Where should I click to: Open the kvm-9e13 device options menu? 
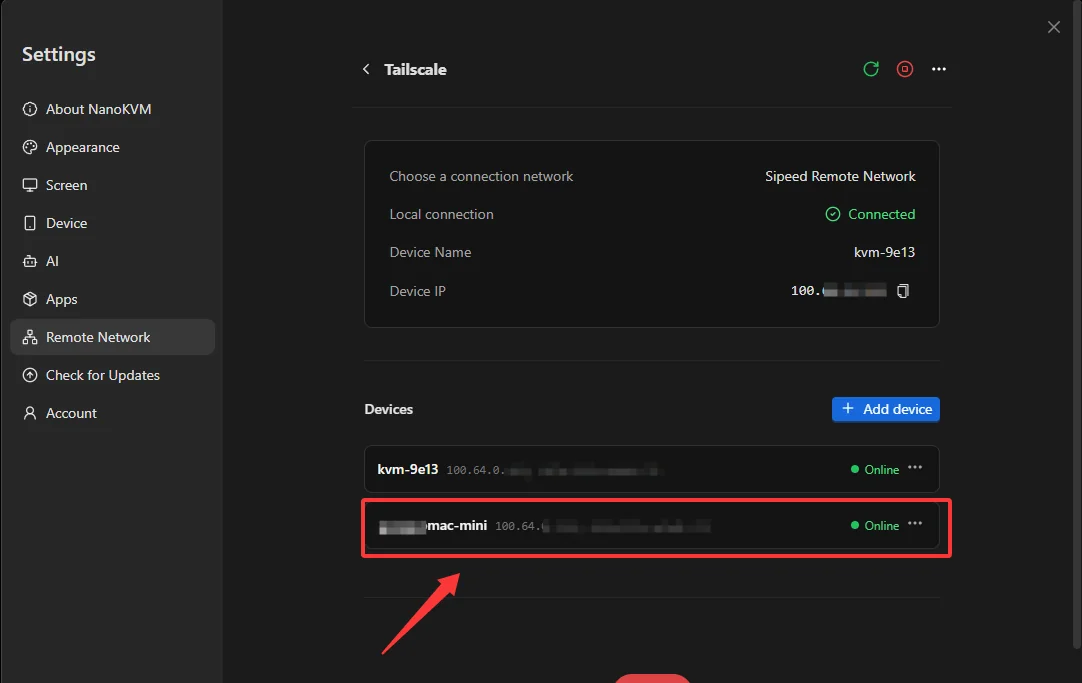click(915, 468)
